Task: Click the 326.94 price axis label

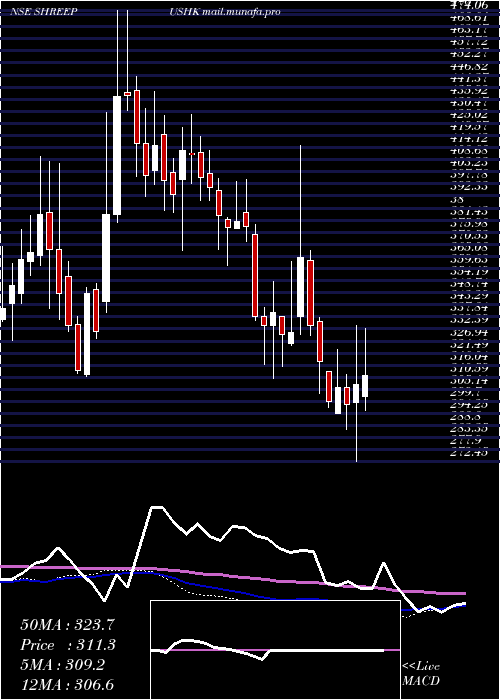Action: [x=469, y=333]
